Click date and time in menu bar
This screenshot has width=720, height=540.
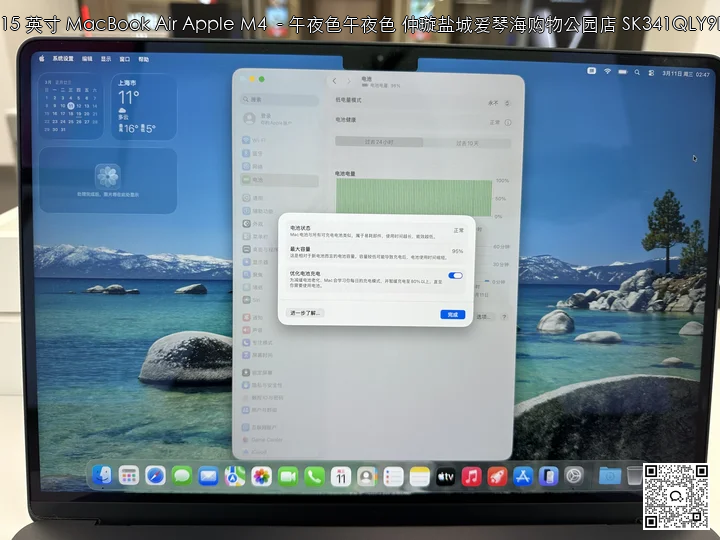686,74
